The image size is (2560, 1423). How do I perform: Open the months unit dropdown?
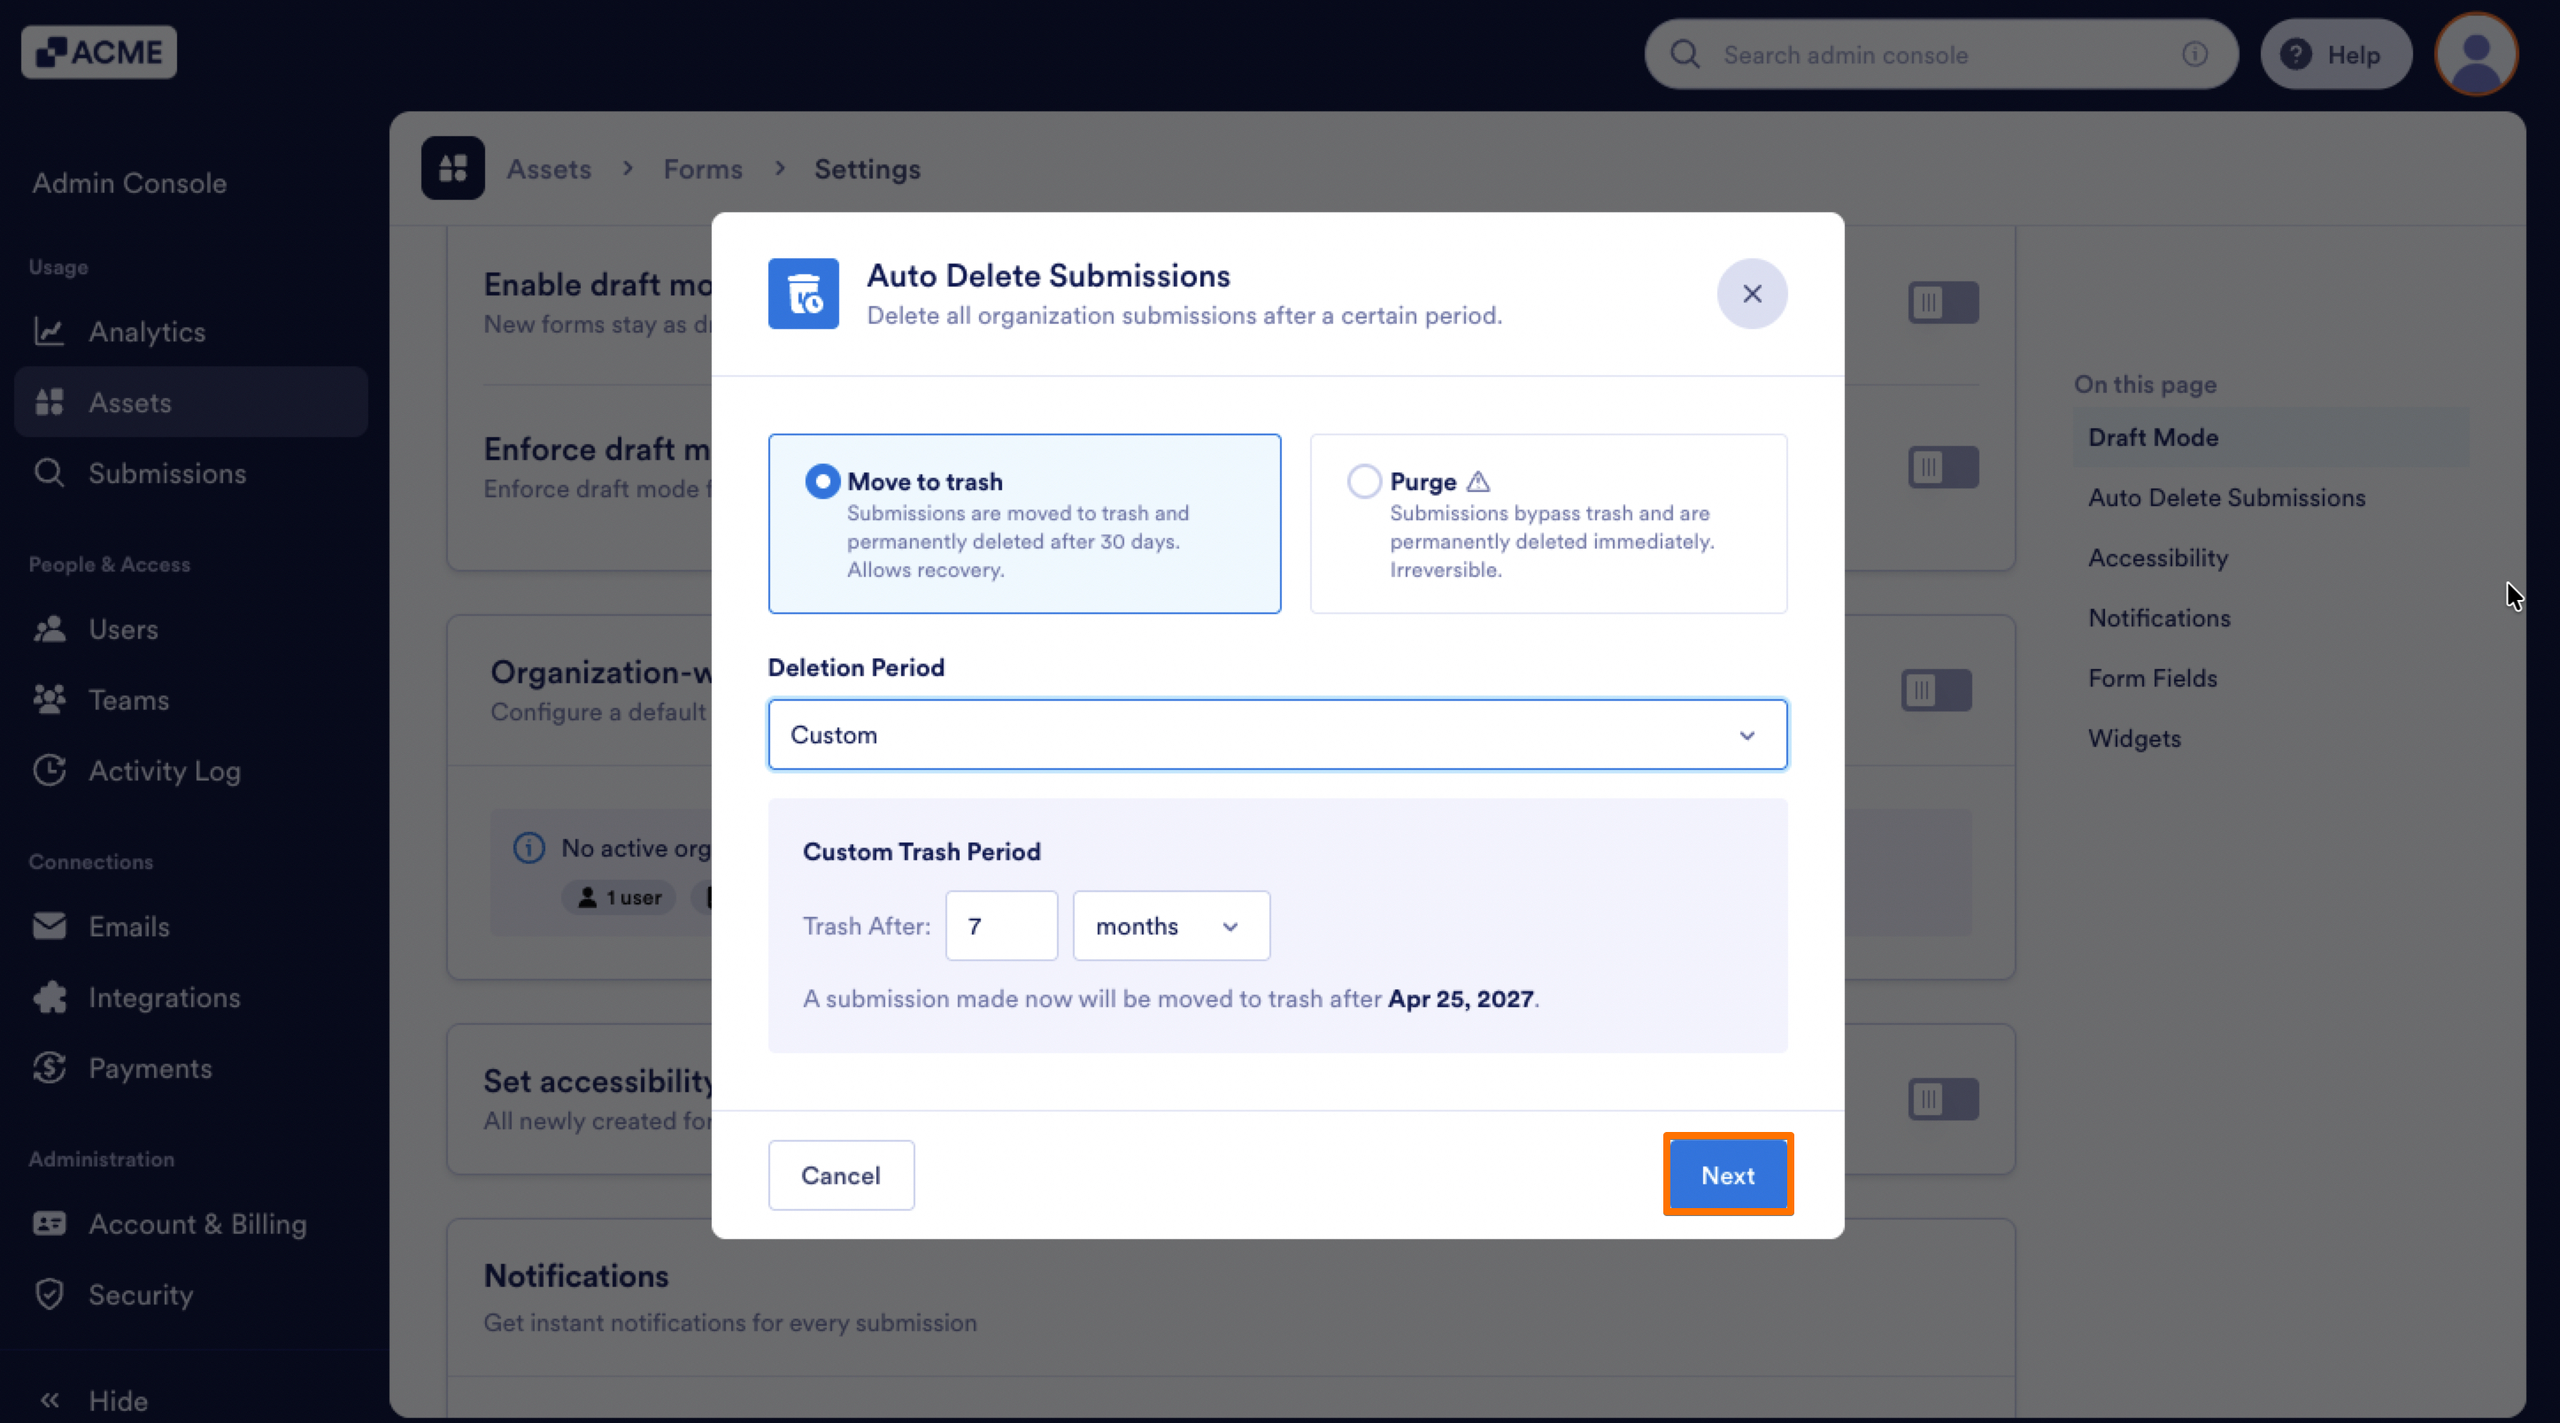pyautogui.click(x=1171, y=926)
